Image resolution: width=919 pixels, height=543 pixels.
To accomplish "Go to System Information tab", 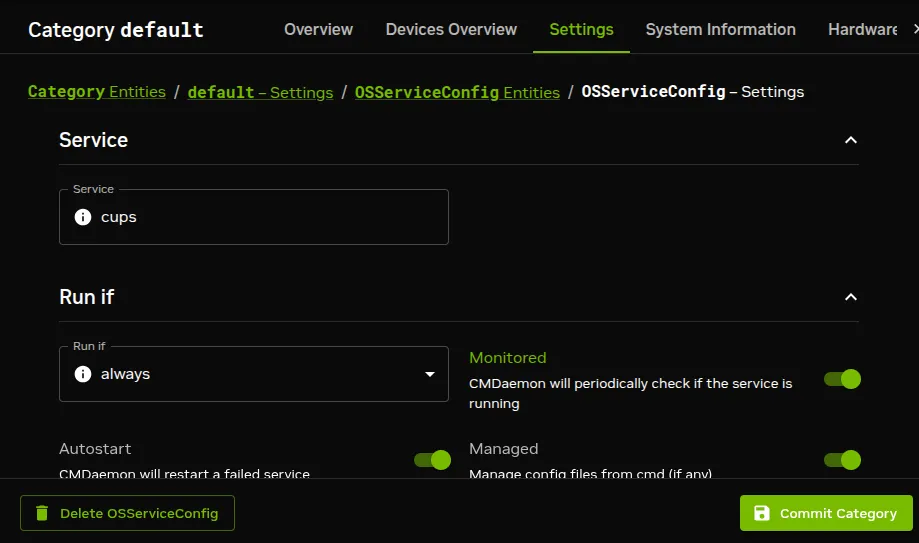I will (x=720, y=29).
